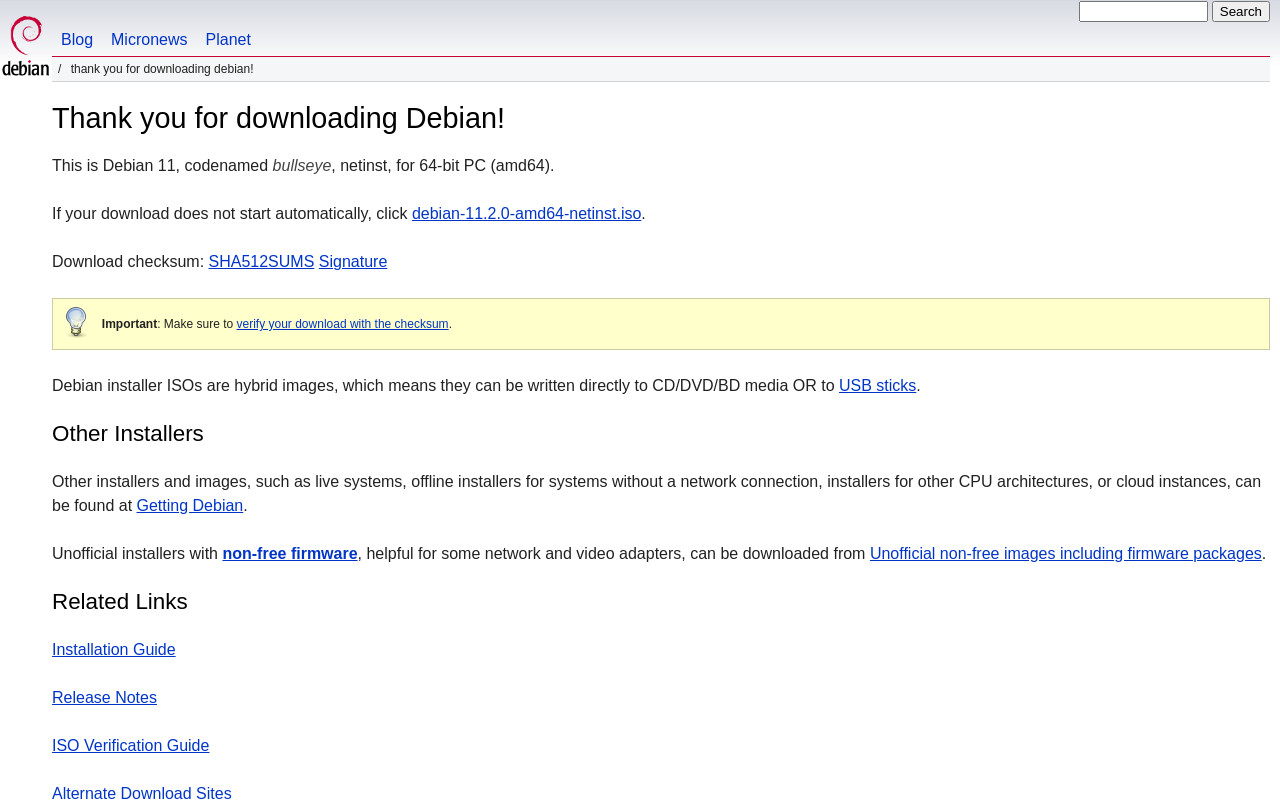The height and width of the screenshot is (800, 1280).
Task: Open the Blog menu link
Action: (x=77, y=40)
